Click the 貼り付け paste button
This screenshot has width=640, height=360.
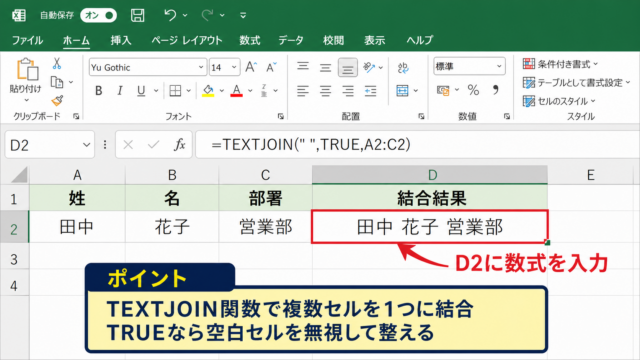[x=26, y=75]
